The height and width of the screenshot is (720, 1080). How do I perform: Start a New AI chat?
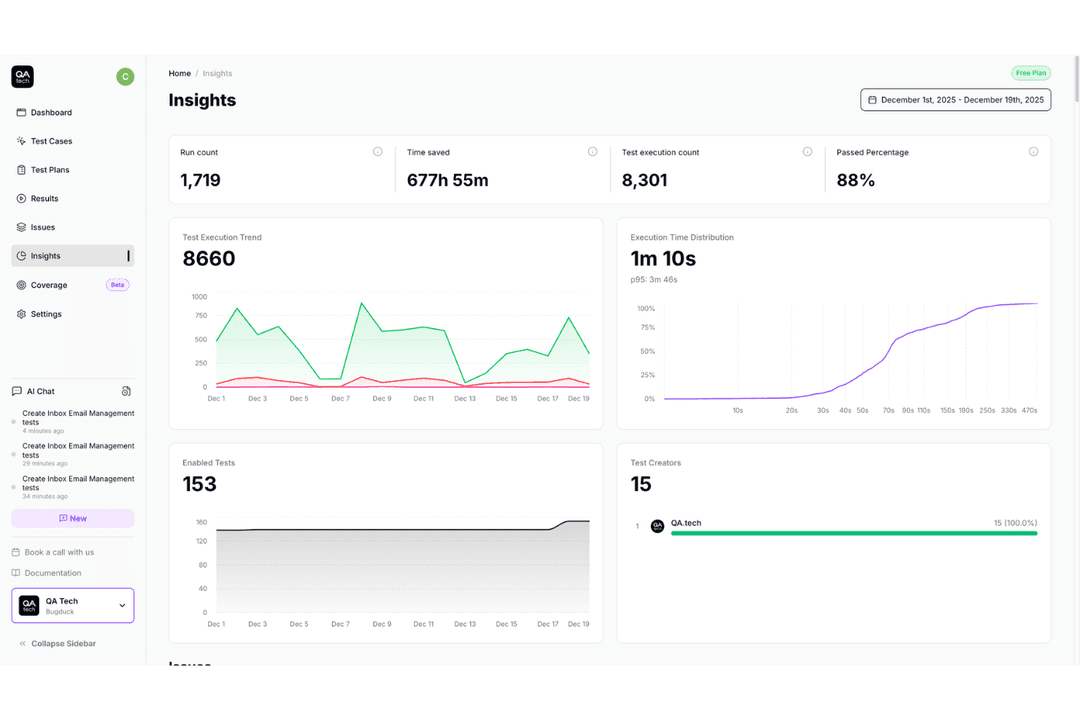[x=72, y=518]
